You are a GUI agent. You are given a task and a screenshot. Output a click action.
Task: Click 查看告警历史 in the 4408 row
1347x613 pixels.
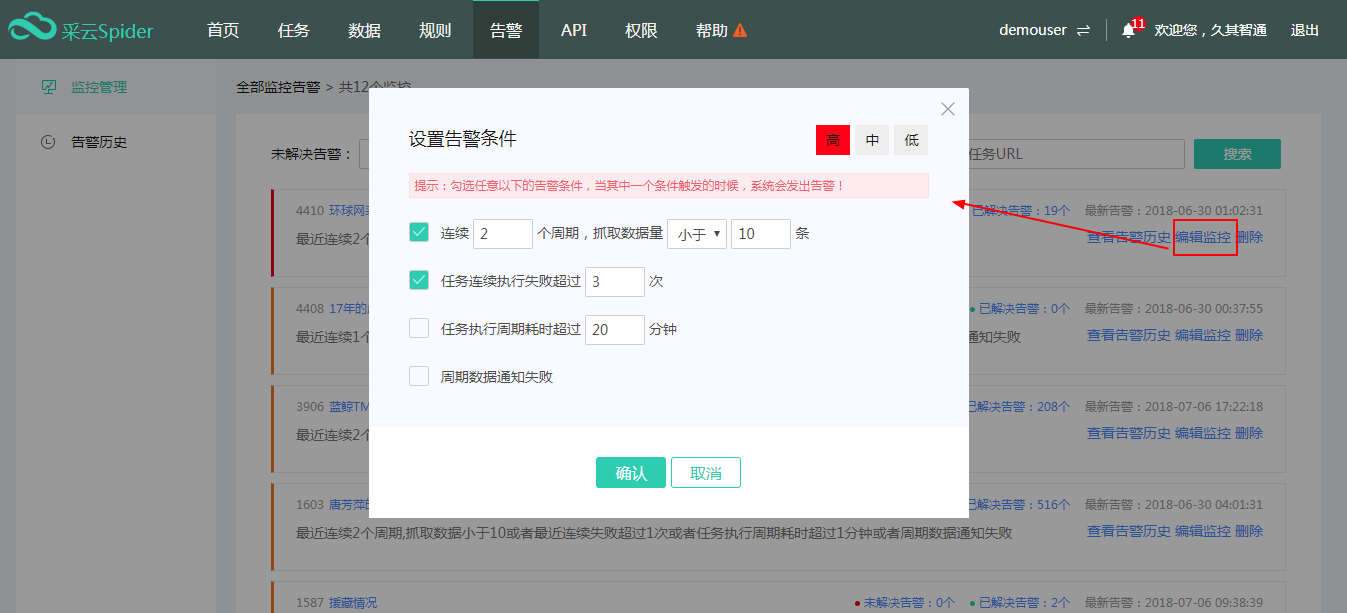point(1129,335)
